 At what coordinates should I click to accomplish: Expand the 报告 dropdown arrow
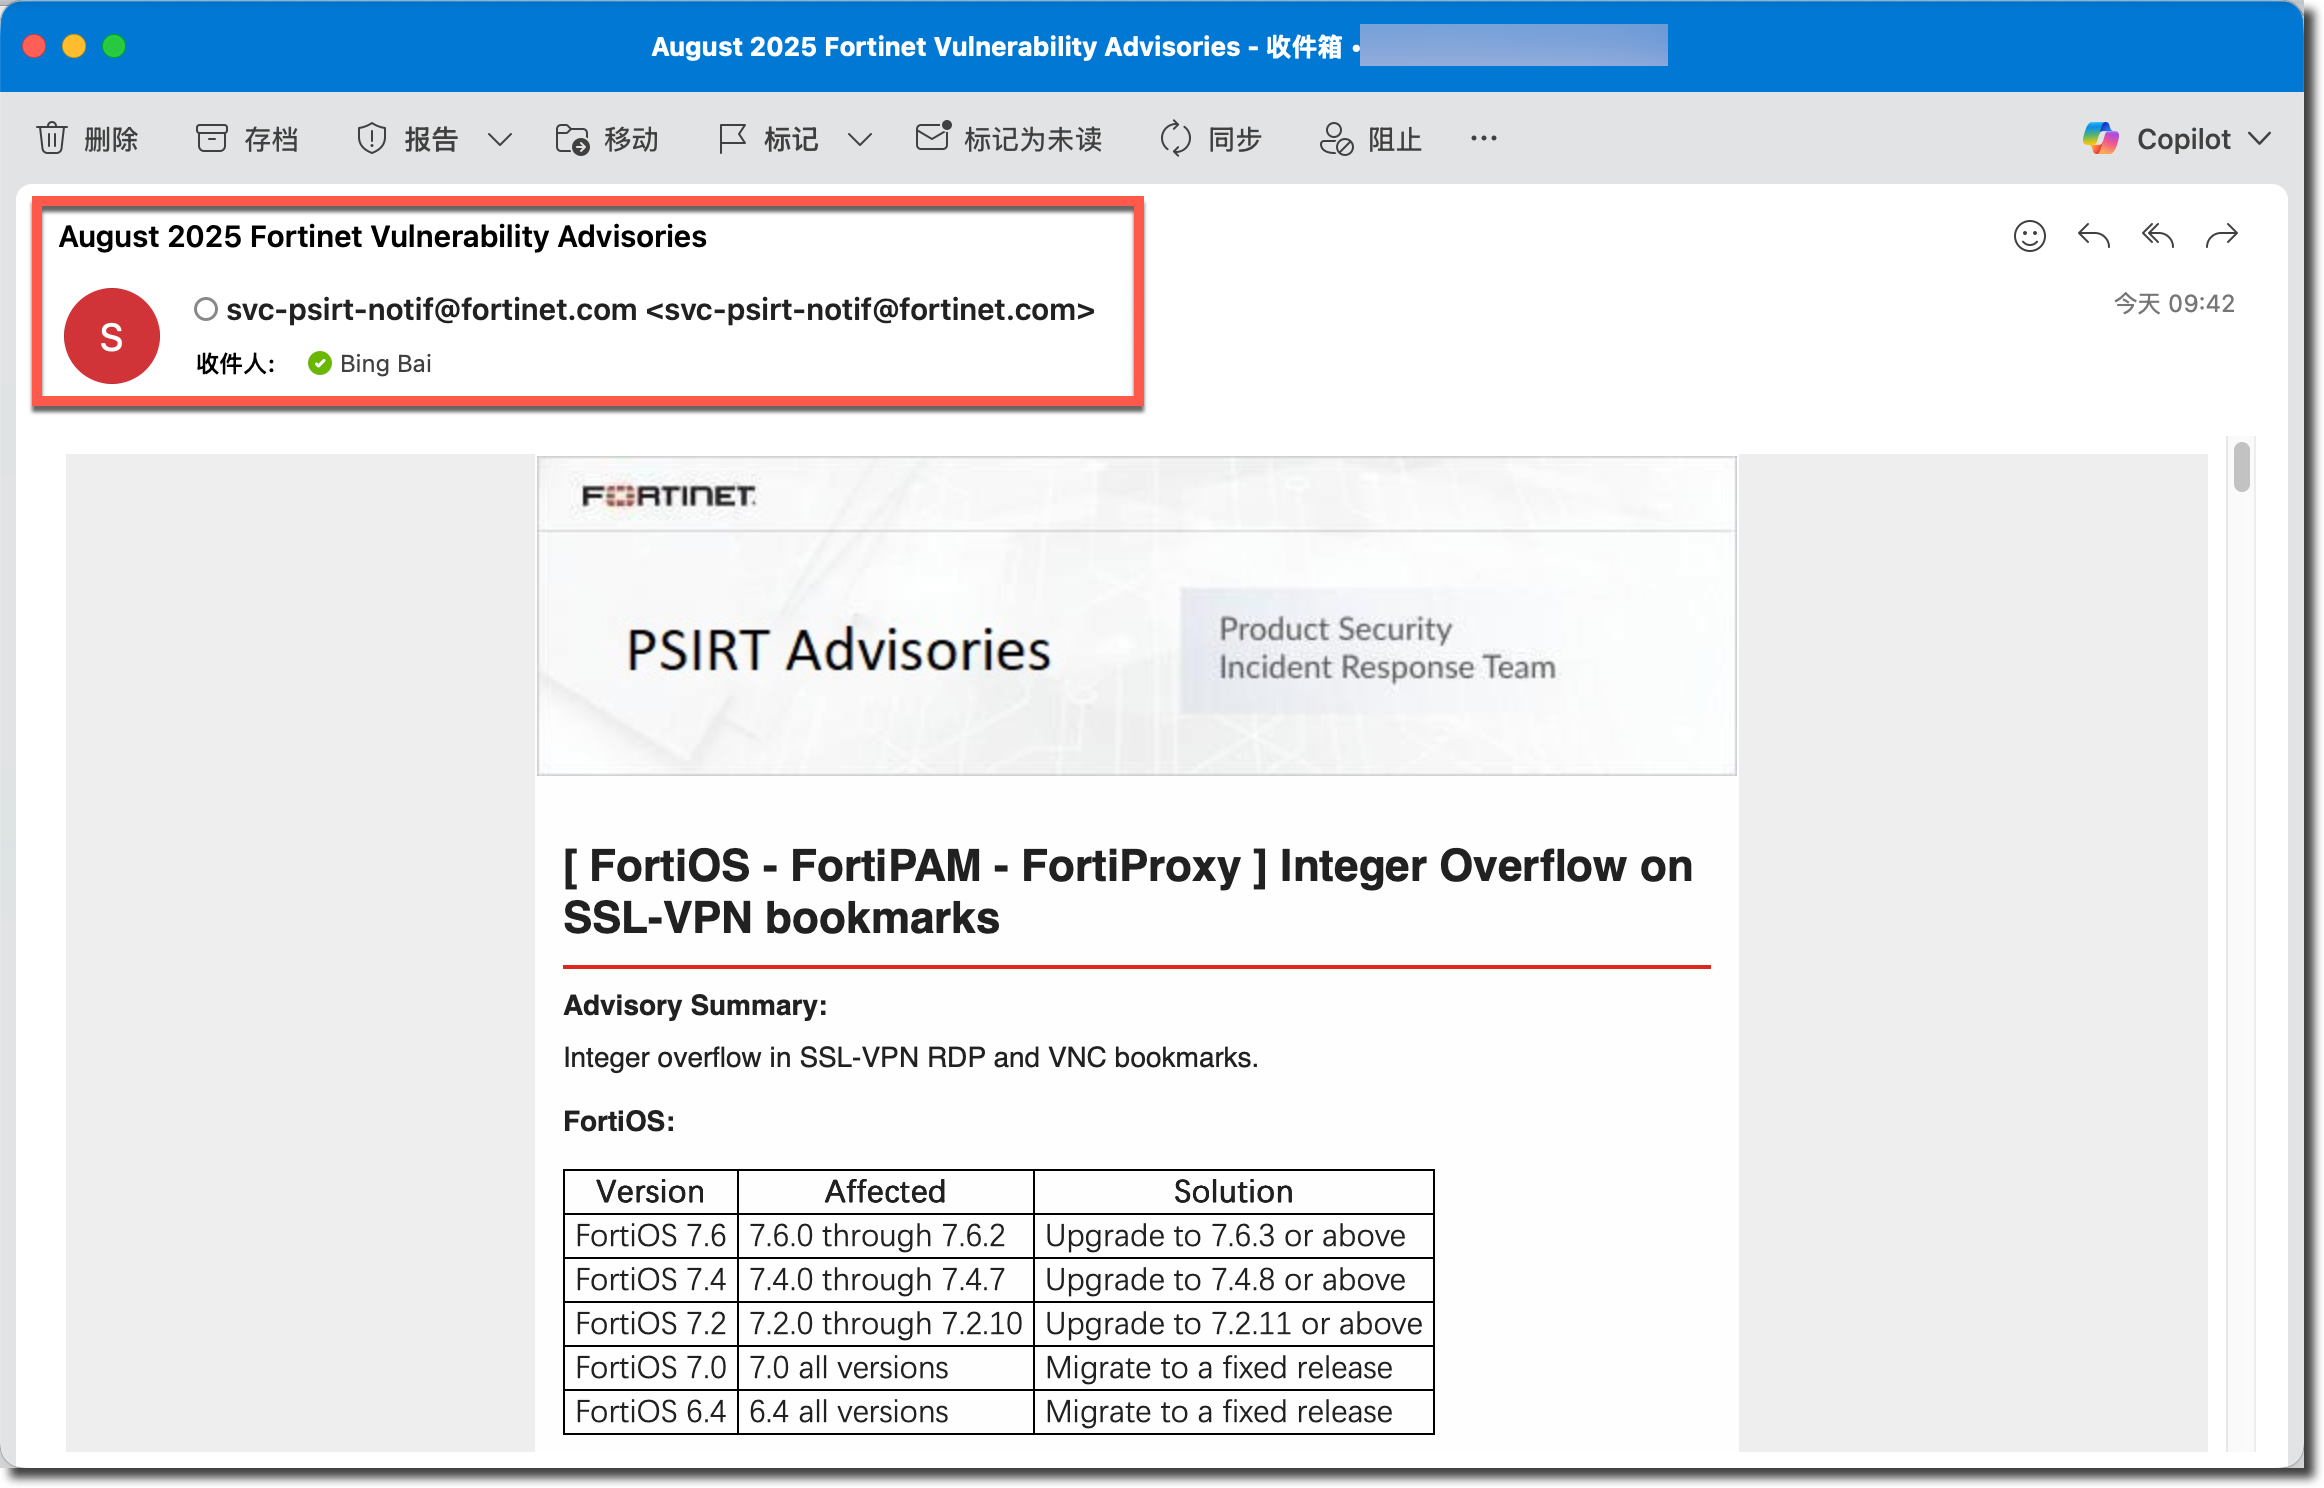tap(500, 139)
